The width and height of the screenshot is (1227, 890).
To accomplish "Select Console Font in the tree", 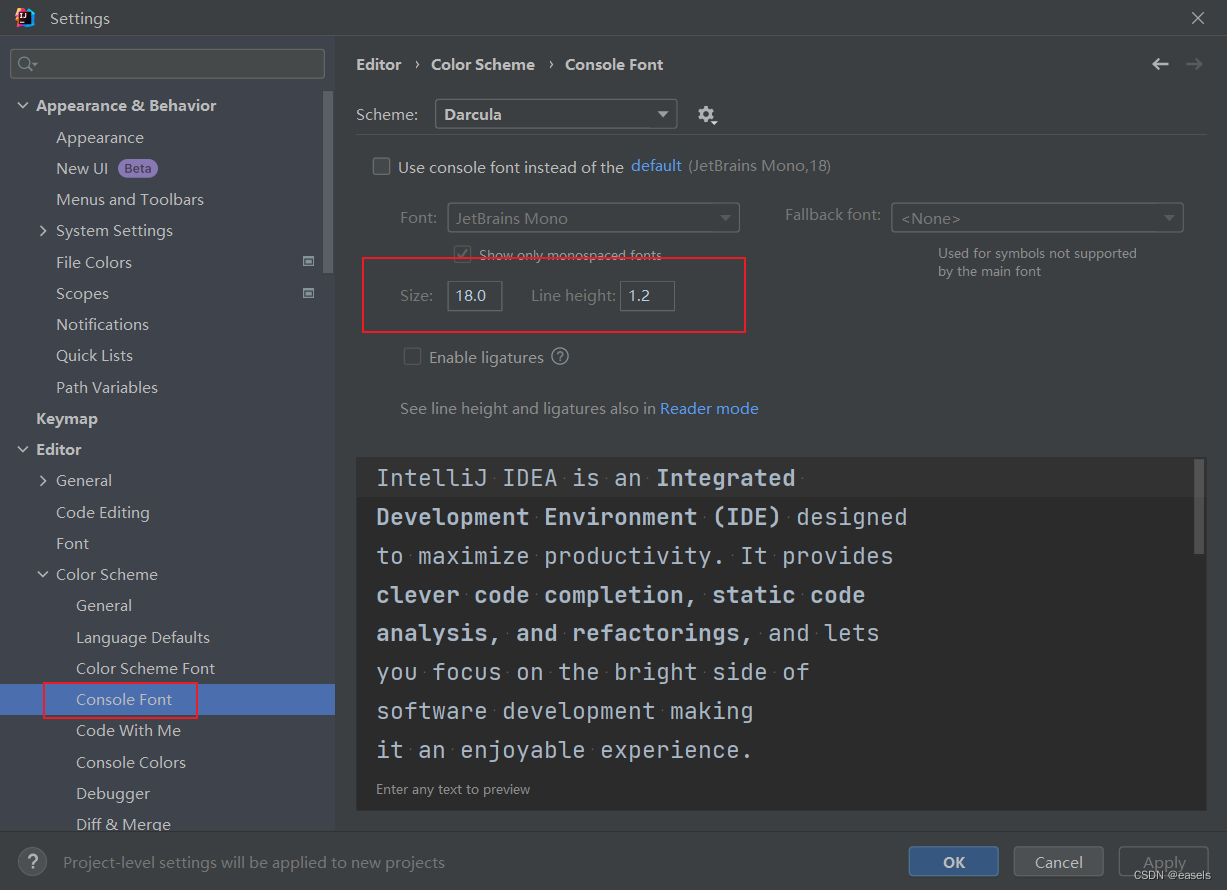I will [x=124, y=699].
